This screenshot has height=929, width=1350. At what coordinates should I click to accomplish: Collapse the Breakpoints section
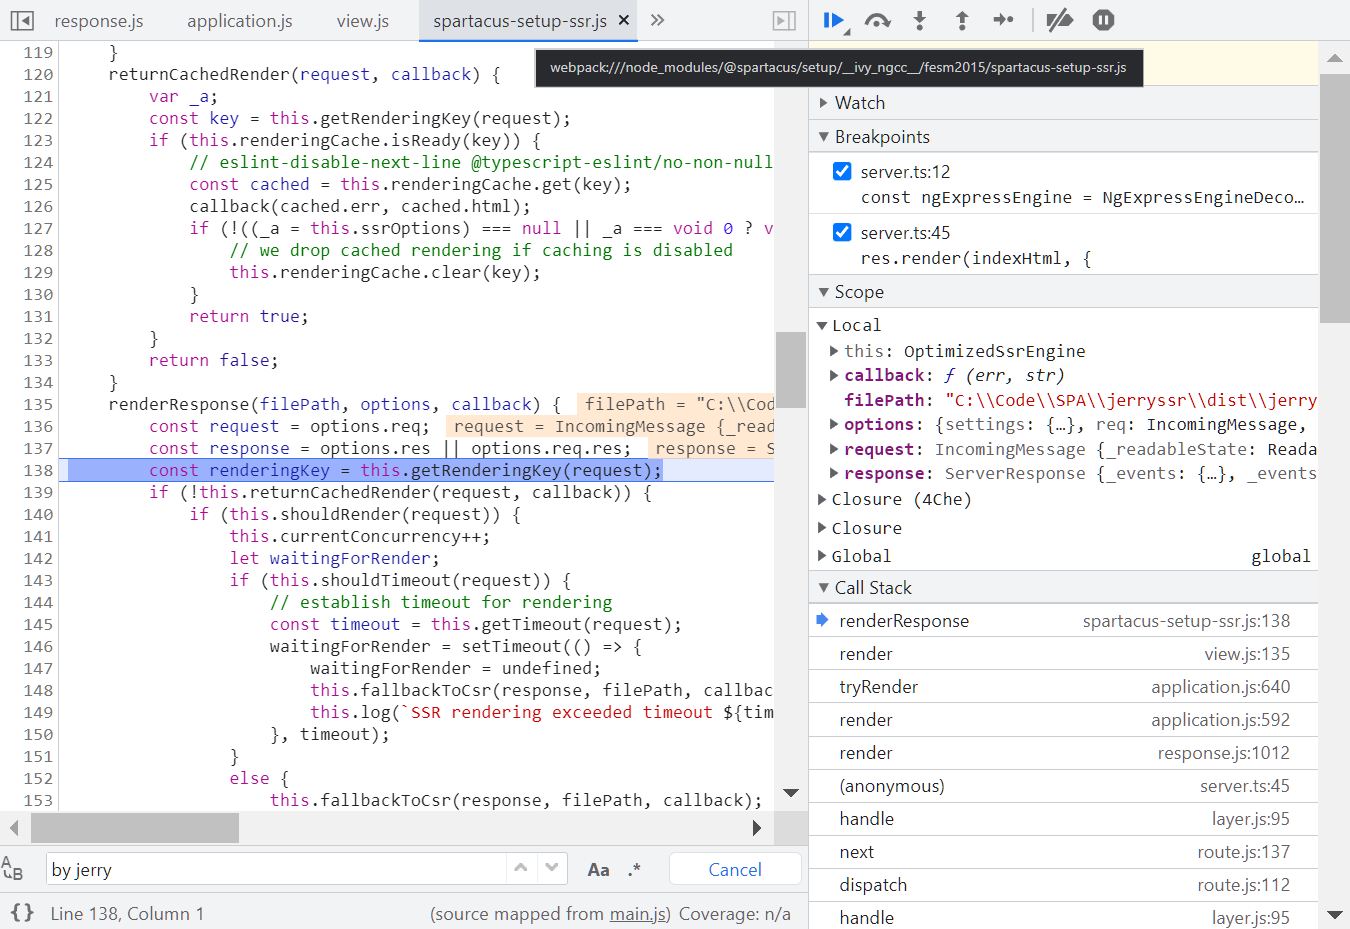(x=1063, y=137)
